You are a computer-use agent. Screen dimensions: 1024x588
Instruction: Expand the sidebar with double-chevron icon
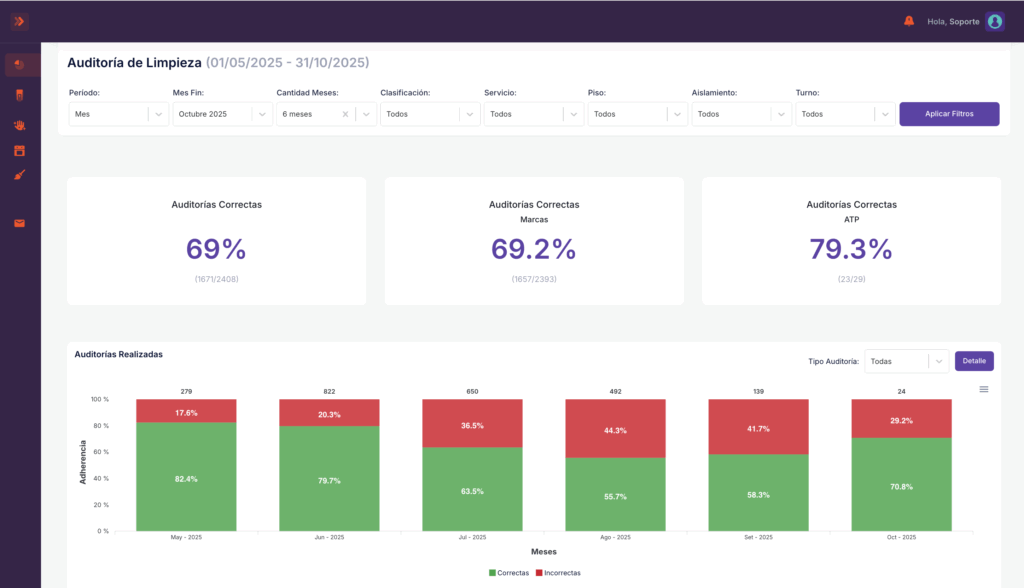20,22
